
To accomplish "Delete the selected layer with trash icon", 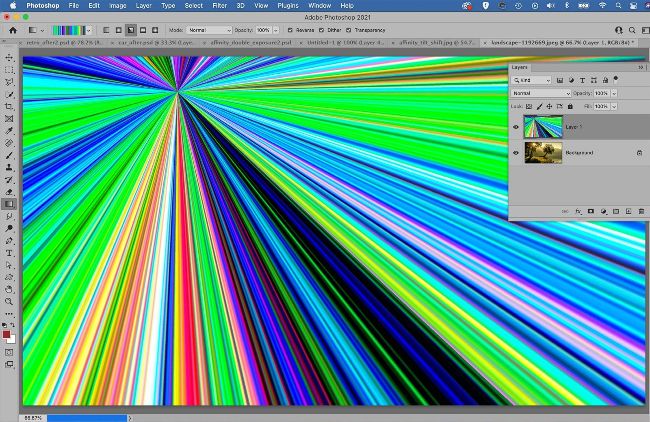I will [641, 211].
